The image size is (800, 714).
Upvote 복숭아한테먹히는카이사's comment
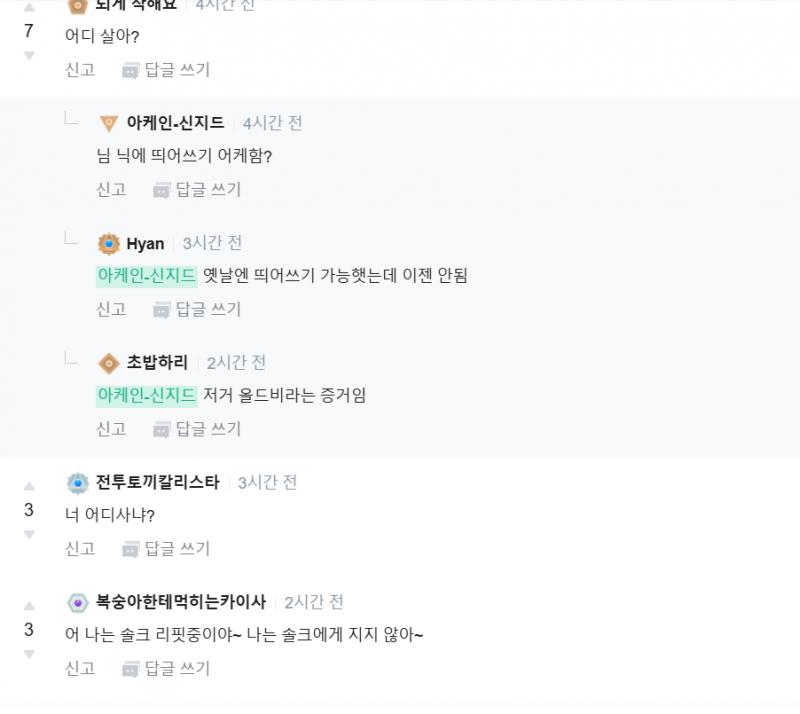coord(29,606)
